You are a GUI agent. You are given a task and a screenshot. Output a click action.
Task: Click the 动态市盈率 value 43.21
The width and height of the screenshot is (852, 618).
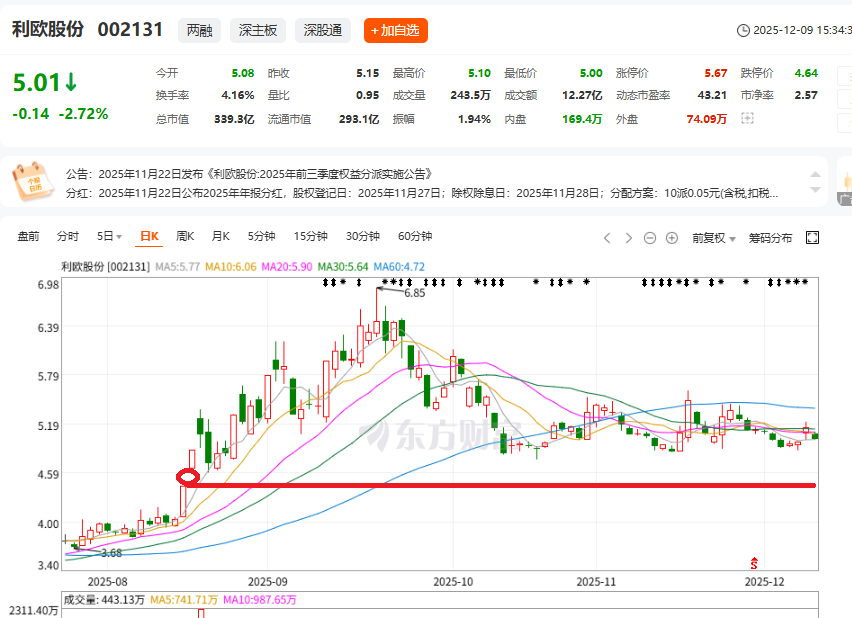click(712, 95)
